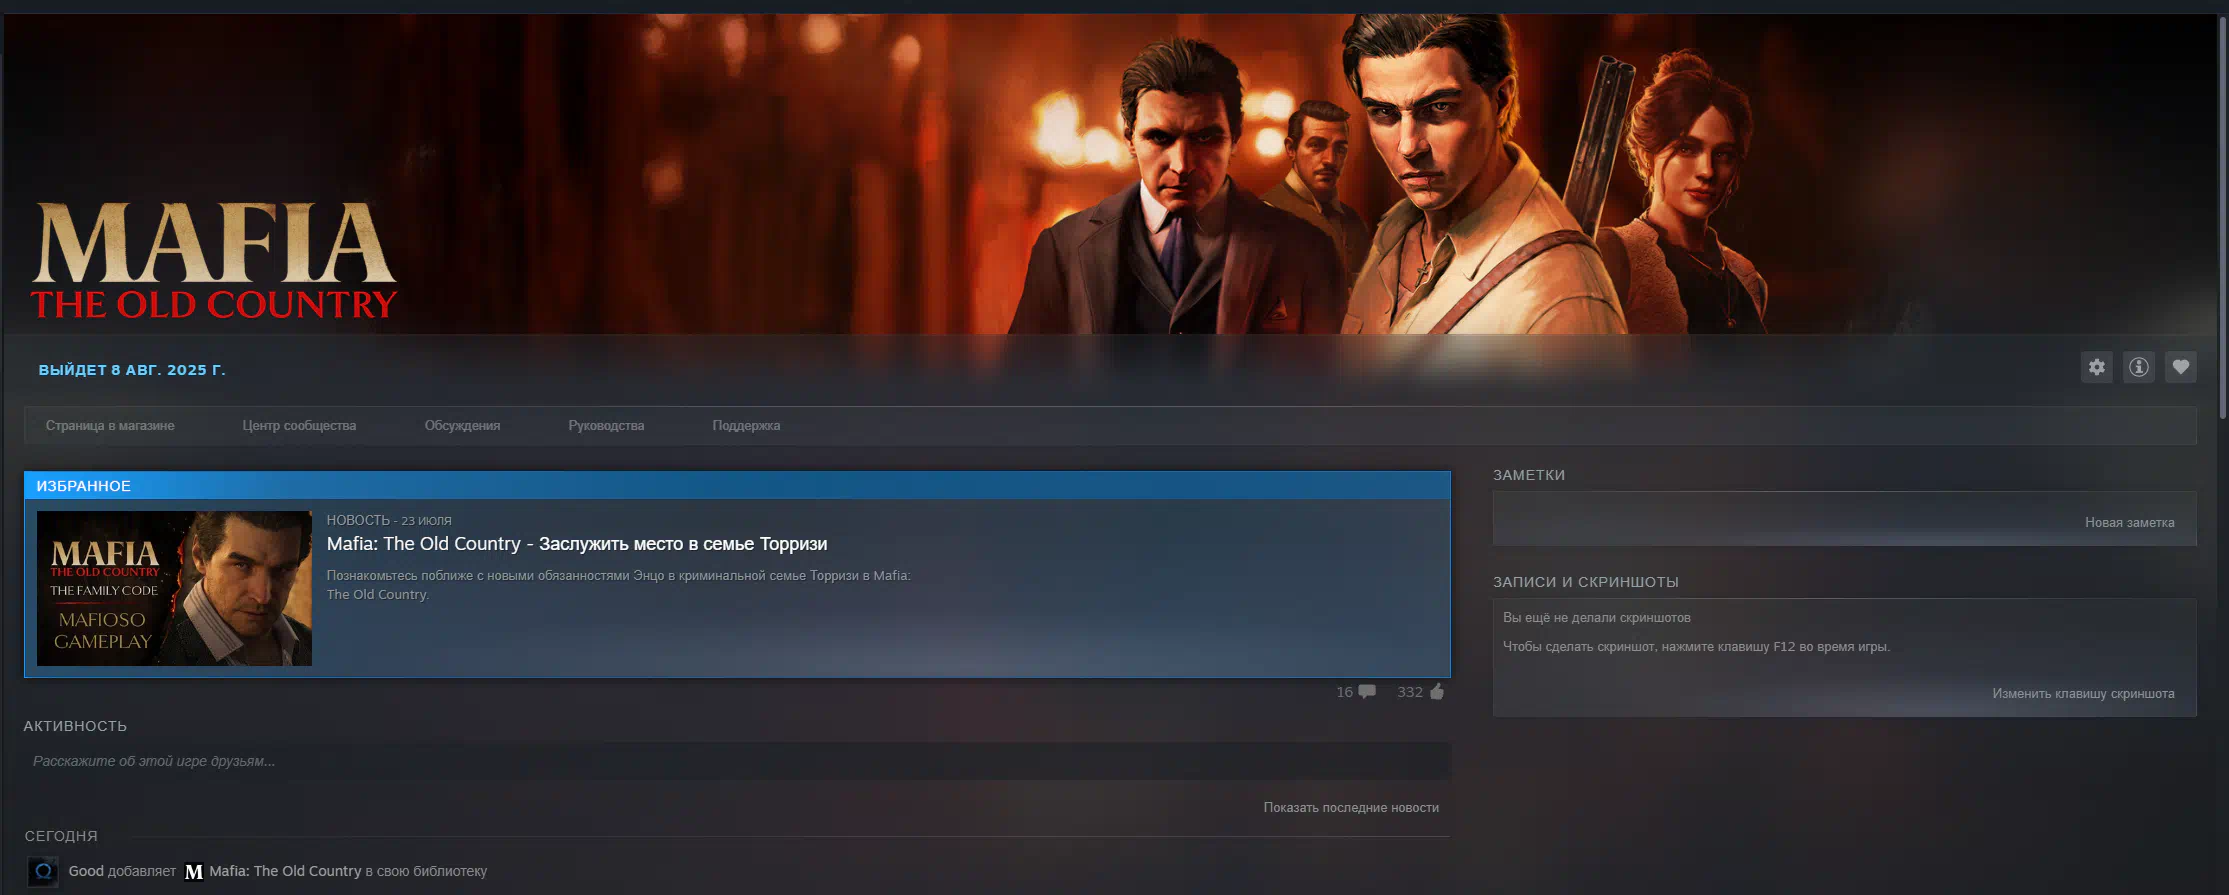The width and height of the screenshot is (2229, 895).
Task: Click Good user avatar icon
Action: [43, 872]
